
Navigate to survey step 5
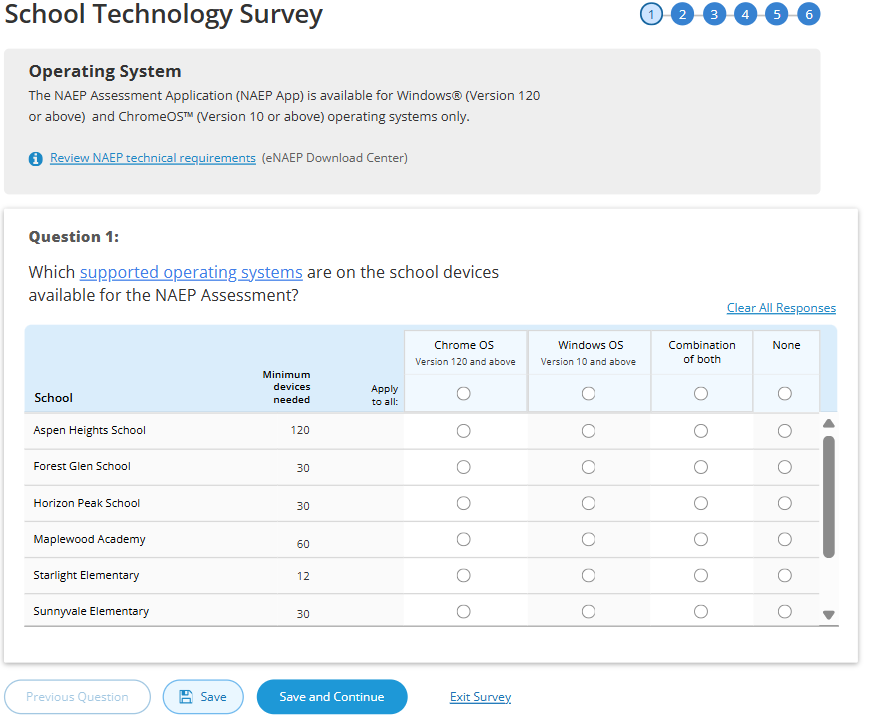(x=777, y=14)
